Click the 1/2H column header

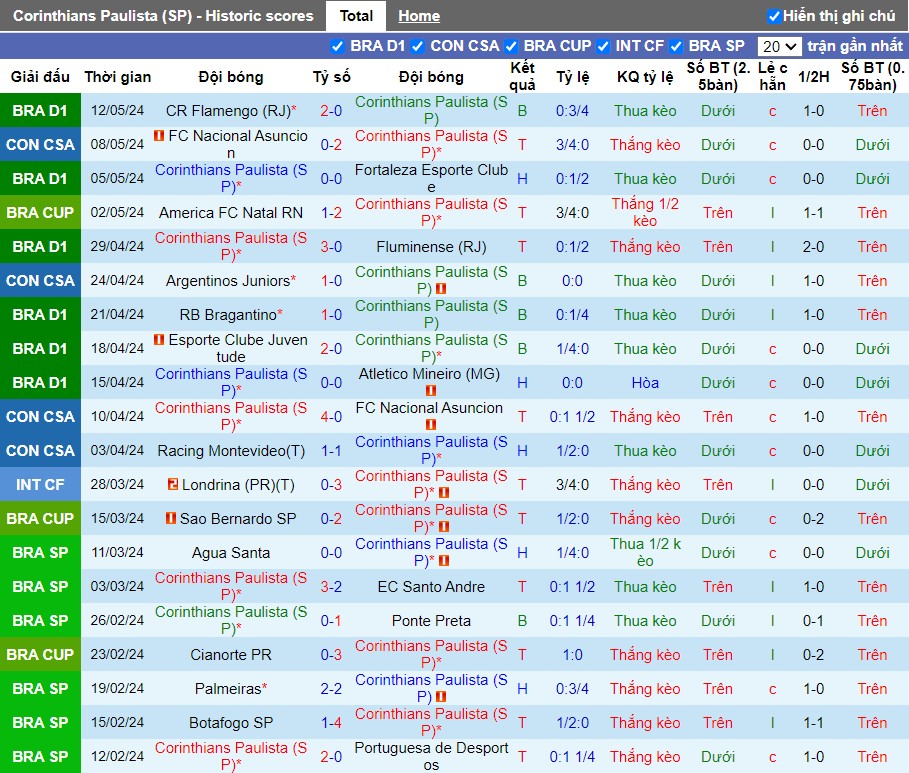pos(813,77)
